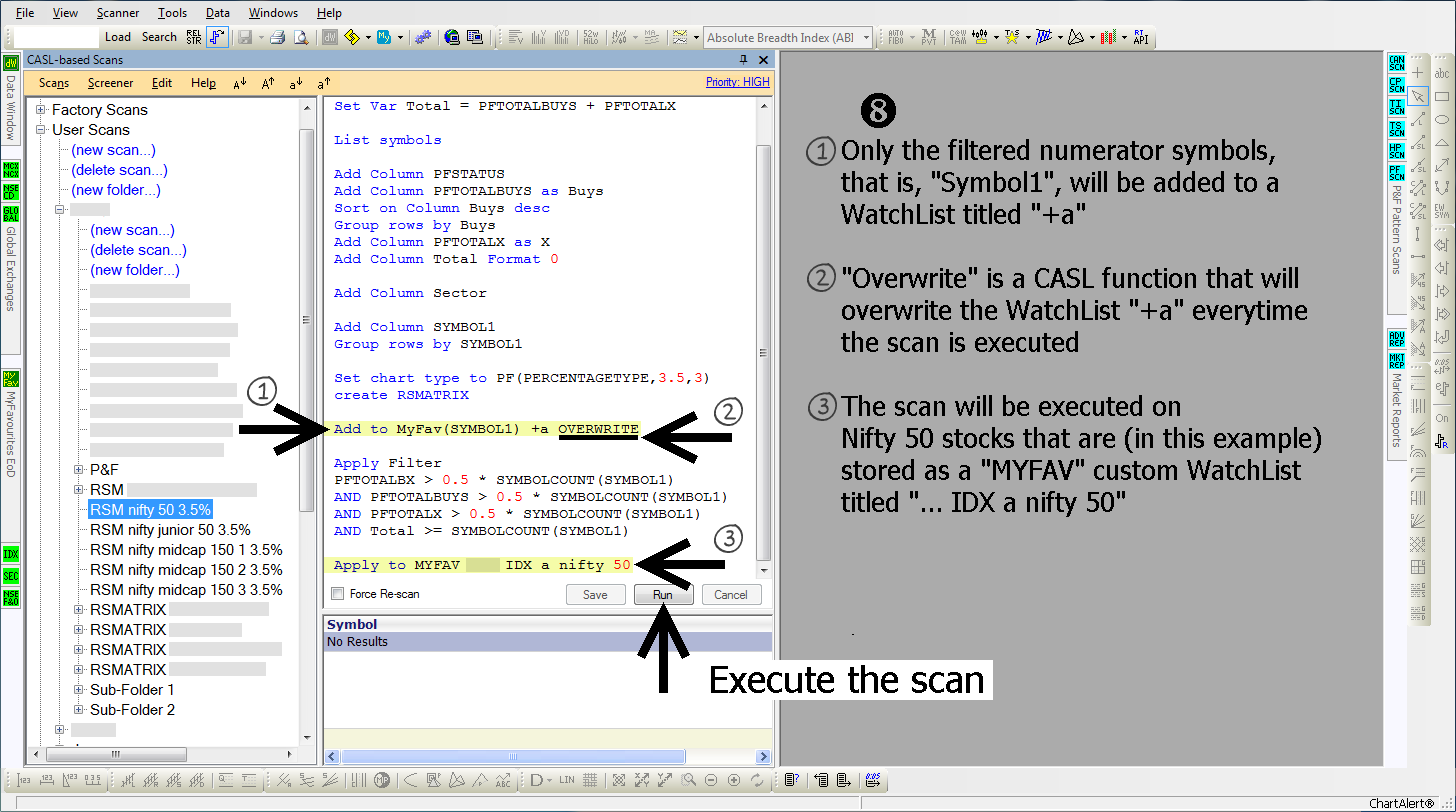This screenshot has height=812, width=1456.
Task: Click the MyFav sidebar icon
Action: click(x=11, y=379)
